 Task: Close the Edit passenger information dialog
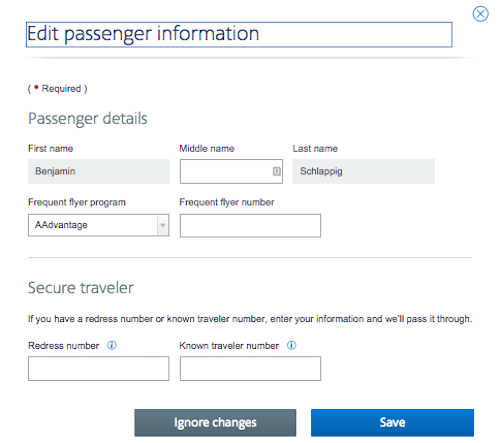pos(480,14)
